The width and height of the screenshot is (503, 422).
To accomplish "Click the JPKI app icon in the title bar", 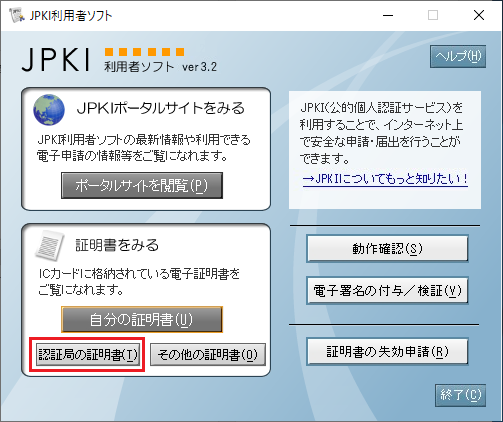I will (x=17, y=15).
